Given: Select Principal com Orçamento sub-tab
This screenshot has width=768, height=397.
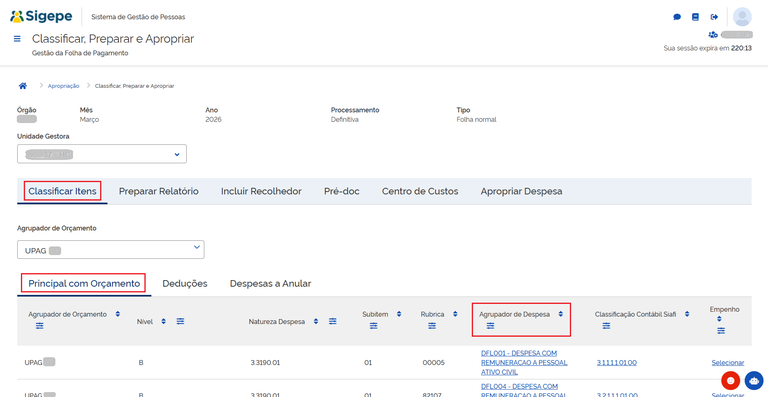Looking at the screenshot, I should click(84, 283).
